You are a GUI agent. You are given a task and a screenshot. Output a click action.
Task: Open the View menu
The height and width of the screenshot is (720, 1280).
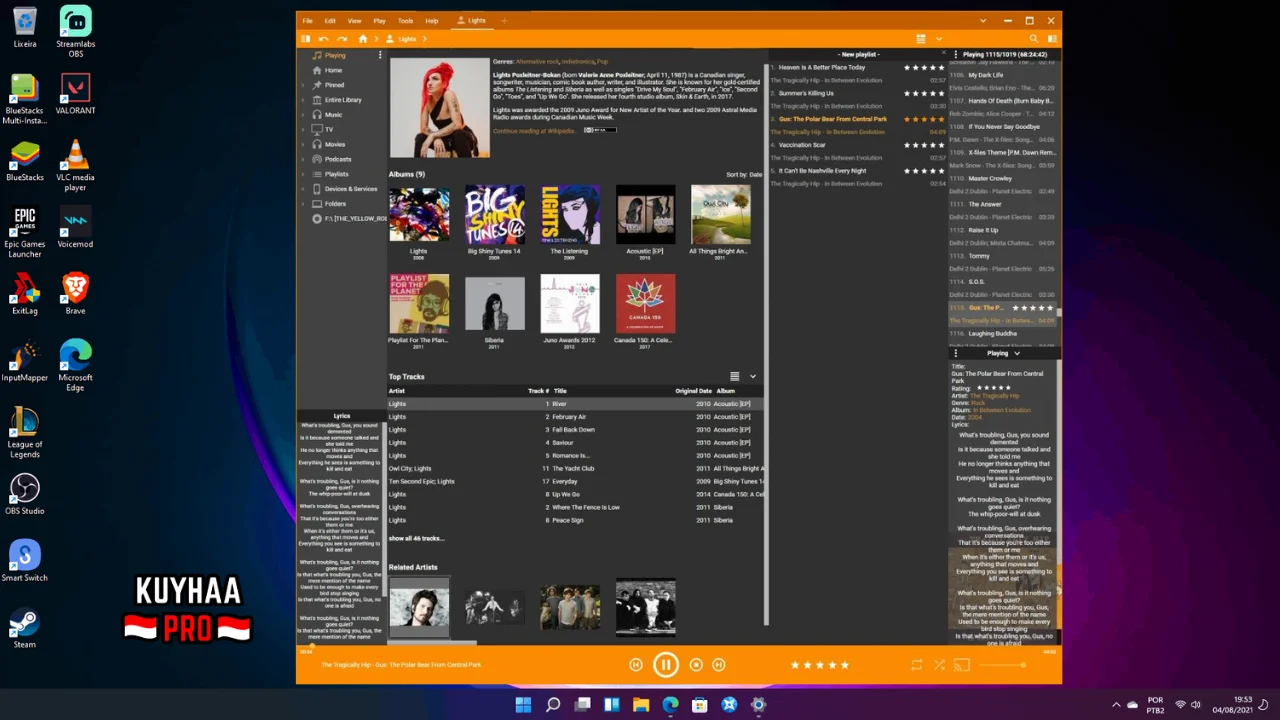pos(354,20)
